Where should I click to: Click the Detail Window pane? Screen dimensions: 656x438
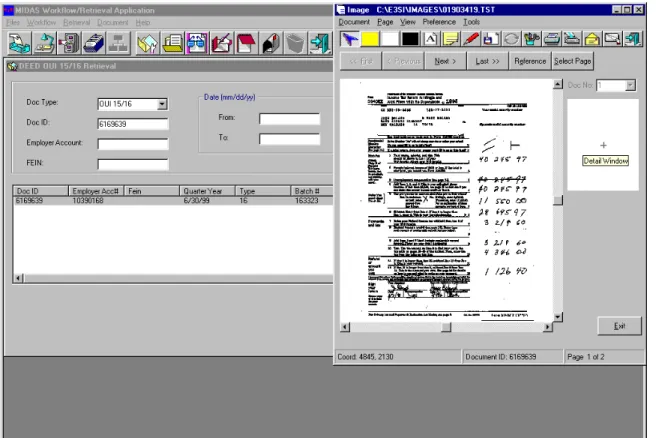tap(603, 145)
